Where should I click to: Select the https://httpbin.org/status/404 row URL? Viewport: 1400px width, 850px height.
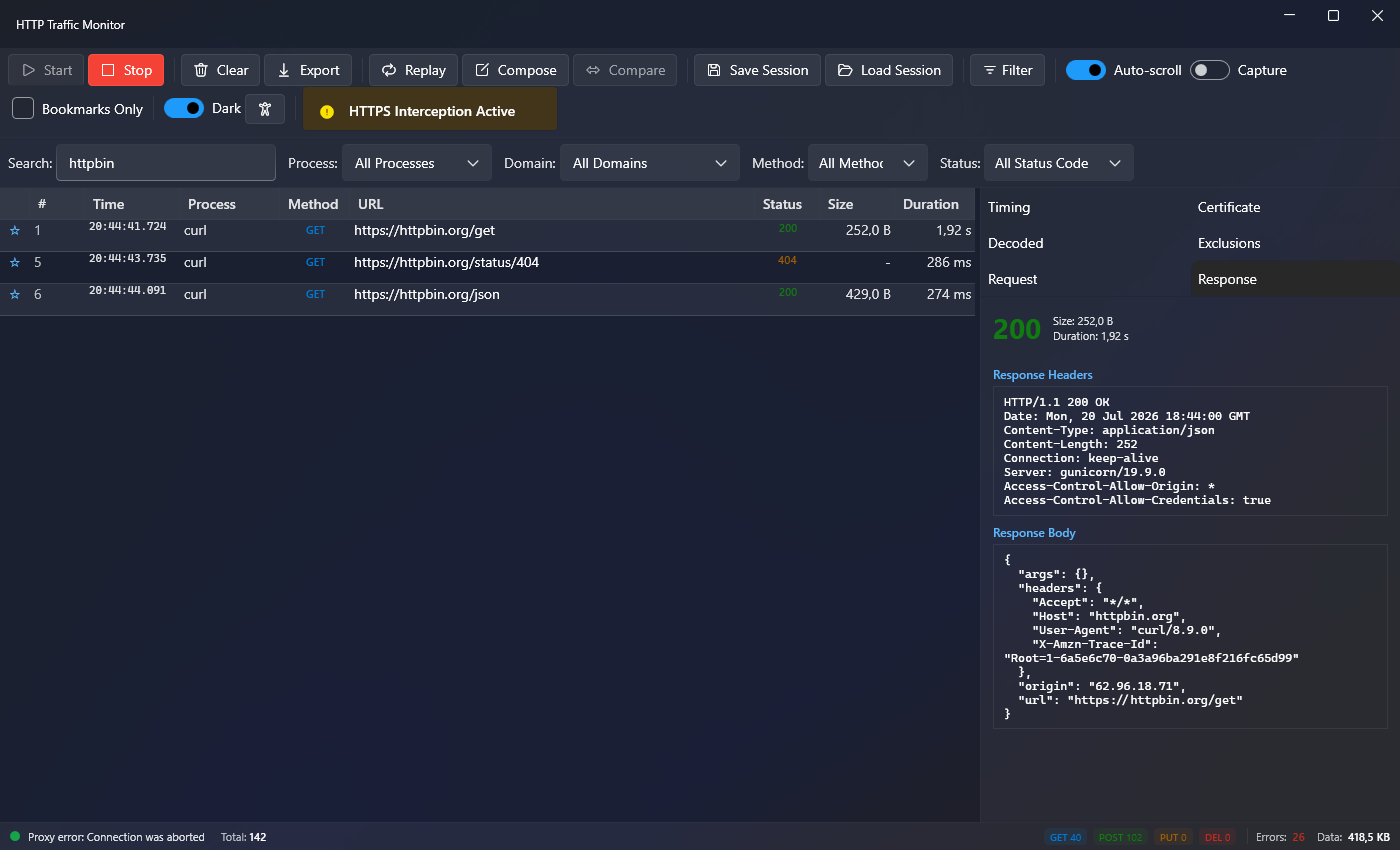point(446,262)
